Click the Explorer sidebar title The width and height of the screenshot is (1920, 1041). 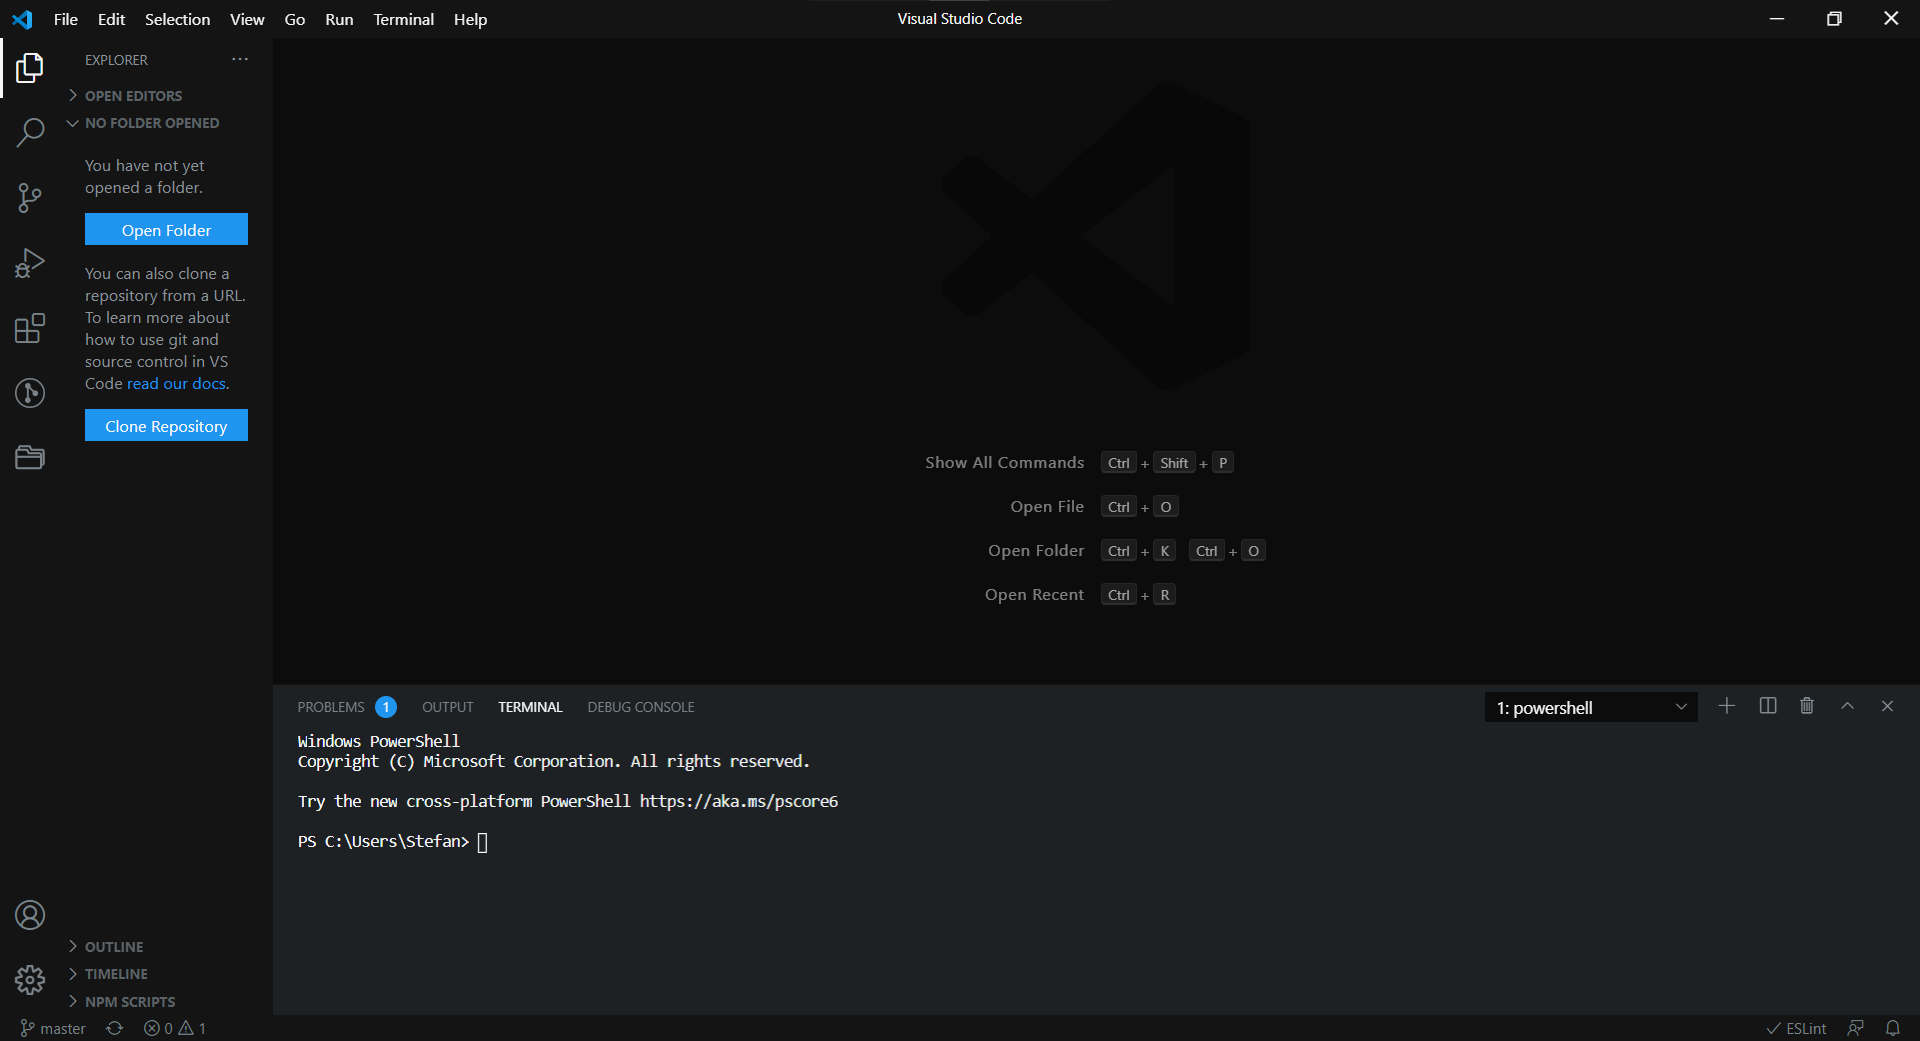click(116, 60)
